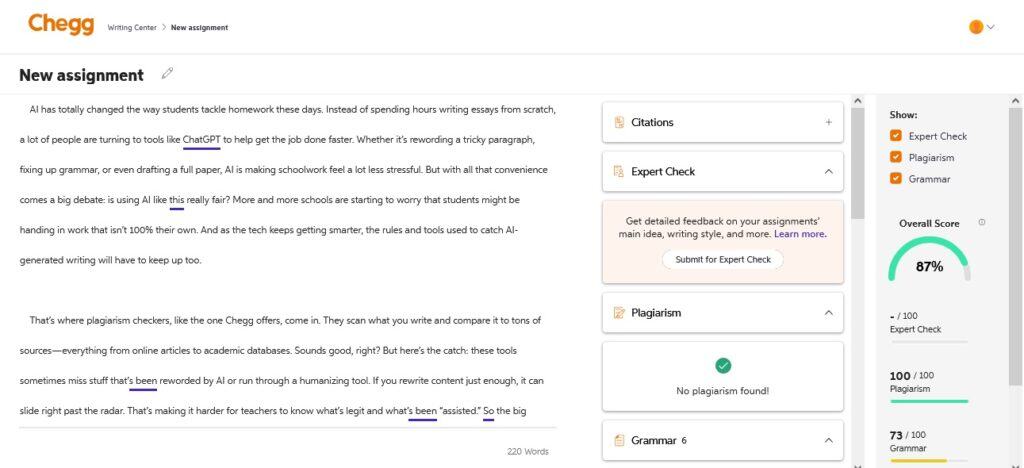Viewport: 1024px width, 468px height.
Task: Click the New assignment page title
Action: (82, 75)
